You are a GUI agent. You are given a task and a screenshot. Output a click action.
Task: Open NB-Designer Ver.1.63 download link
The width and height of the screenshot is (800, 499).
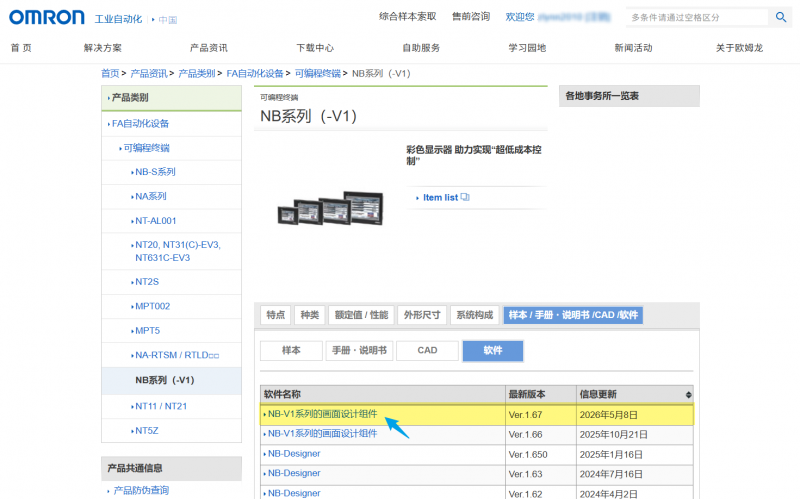(294, 473)
